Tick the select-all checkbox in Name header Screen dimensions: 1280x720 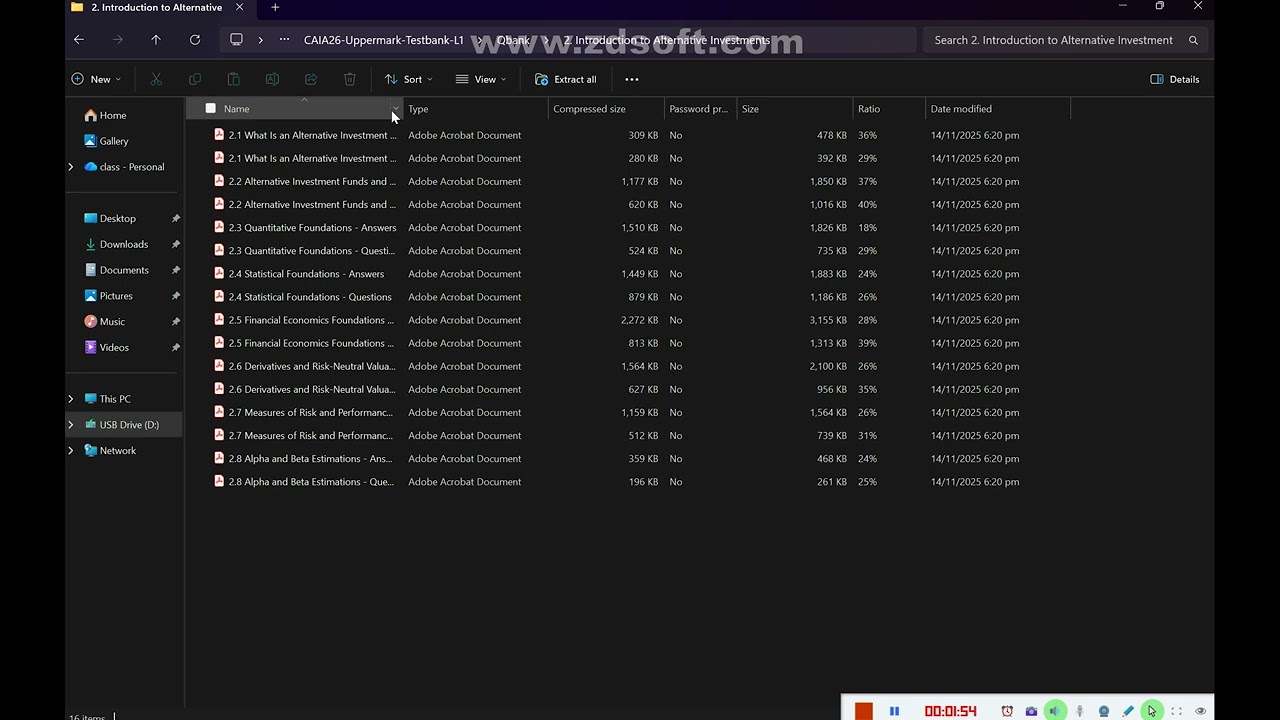pos(210,108)
